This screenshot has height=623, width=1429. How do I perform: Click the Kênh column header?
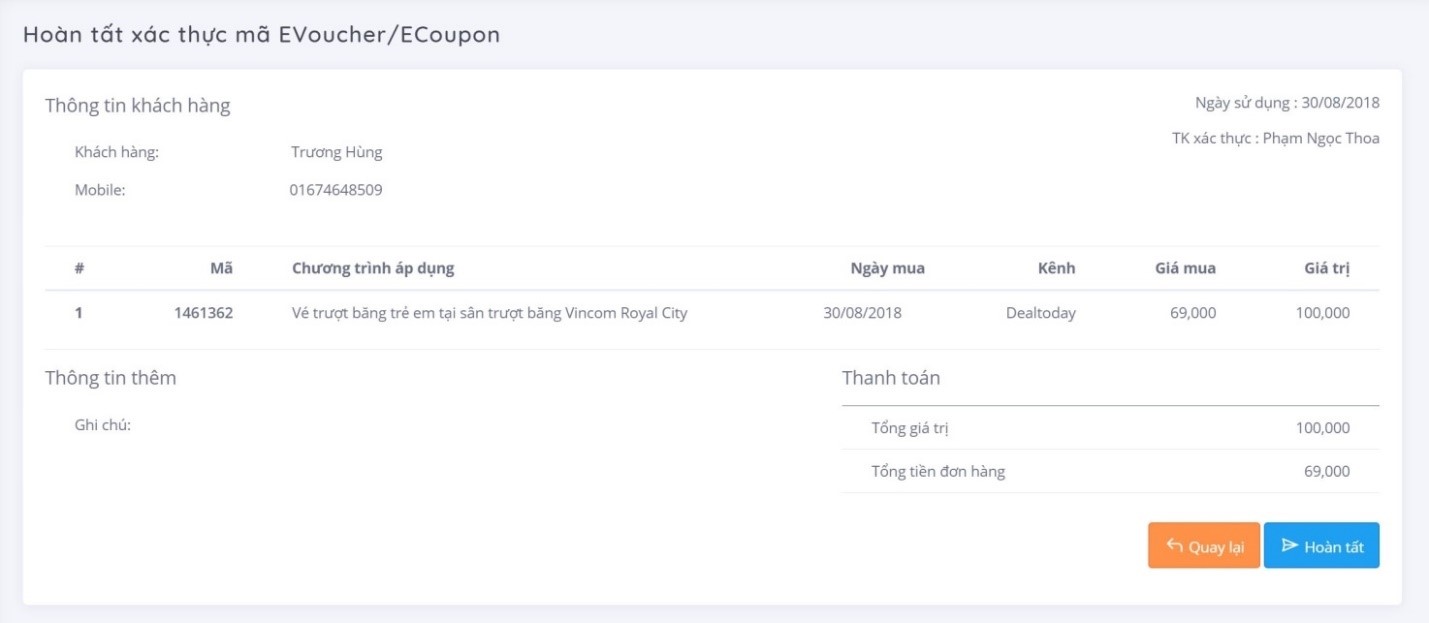[x=1056, y=268]
